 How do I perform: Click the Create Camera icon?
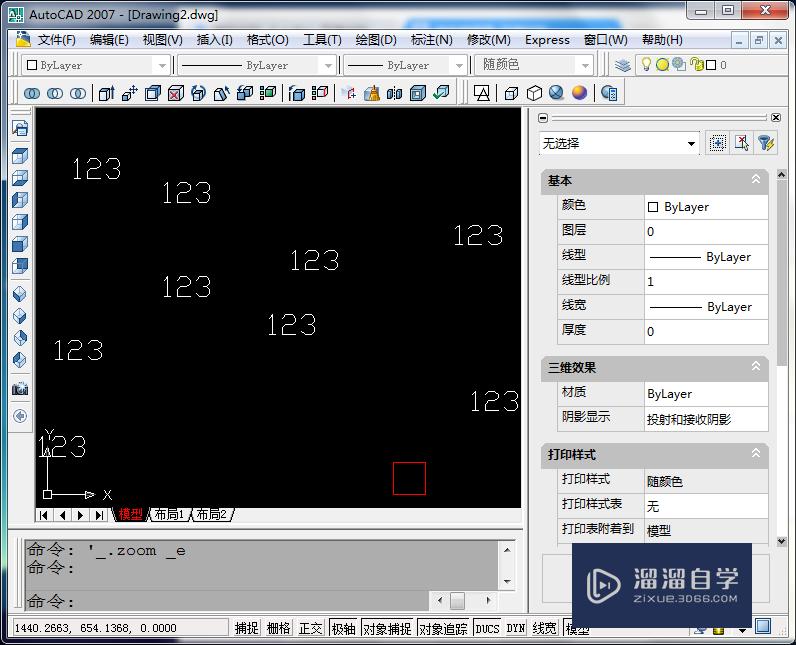[20, 389]
